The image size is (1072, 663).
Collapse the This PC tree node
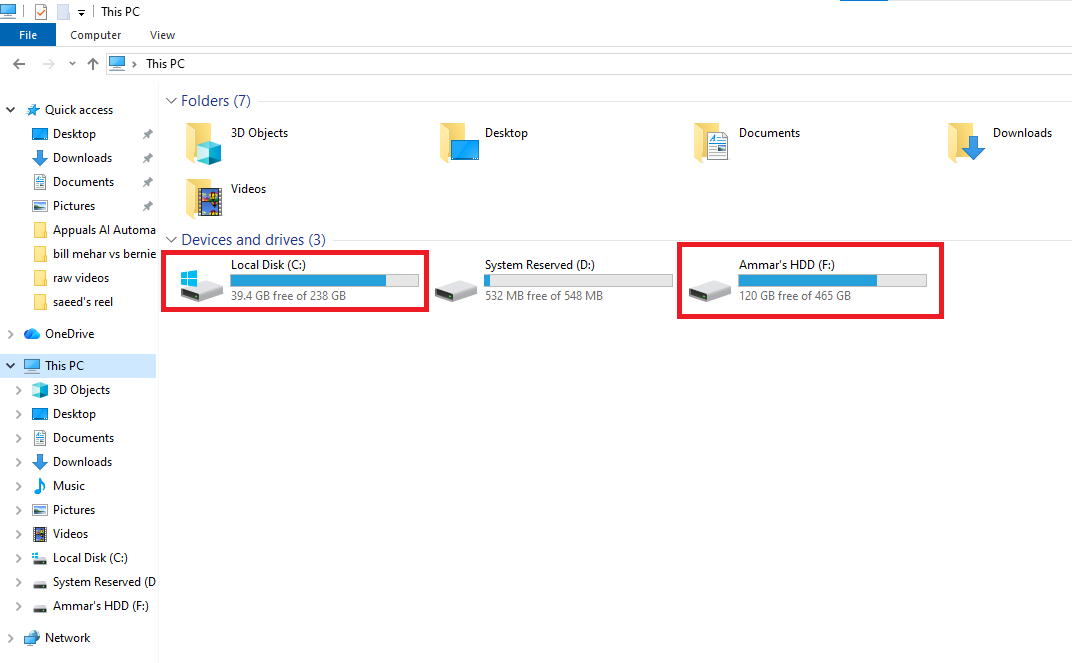point(10,366)
